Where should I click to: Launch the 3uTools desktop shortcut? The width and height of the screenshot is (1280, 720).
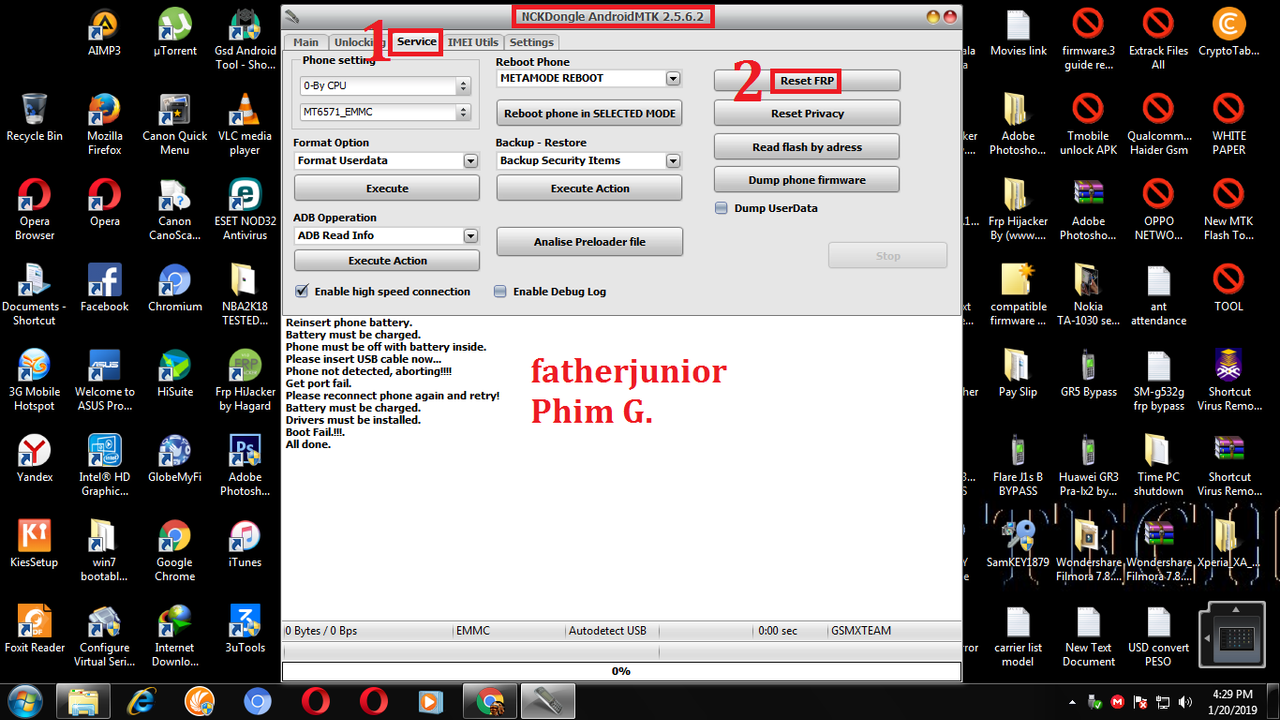click(x=245, y=629)
